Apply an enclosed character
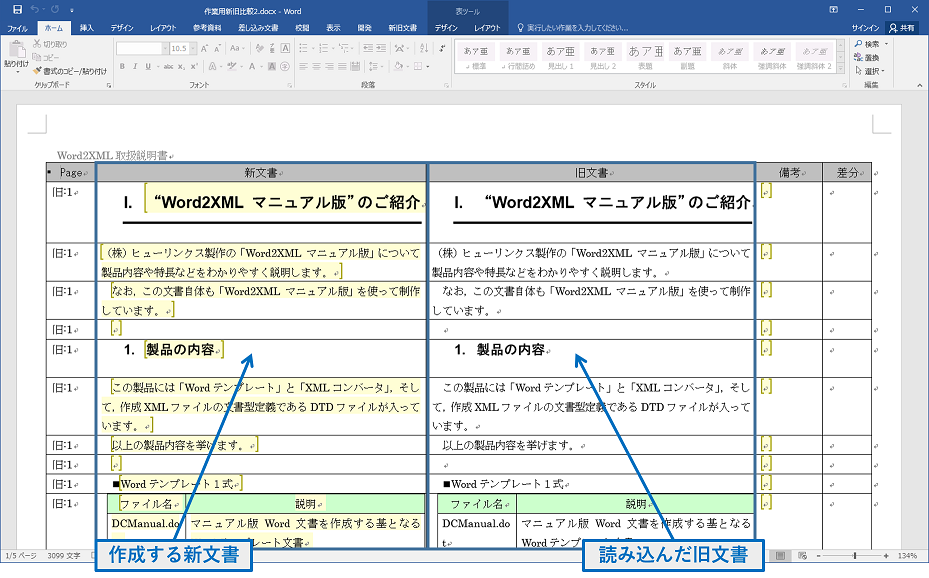Screen dimensions: 929x578 pyautogui.click(x=285, y=66)
